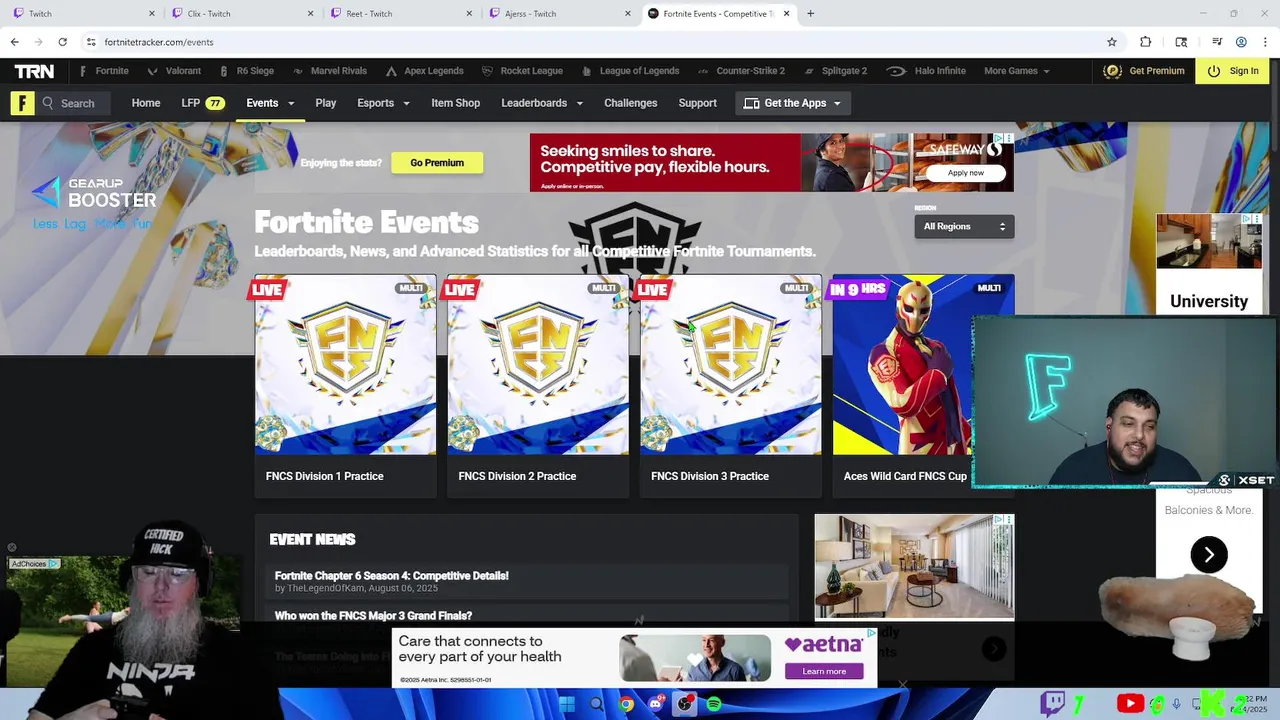Open the LFP nav item
The height and width of the screenshot is (720, 1280).
coord(202,103)
